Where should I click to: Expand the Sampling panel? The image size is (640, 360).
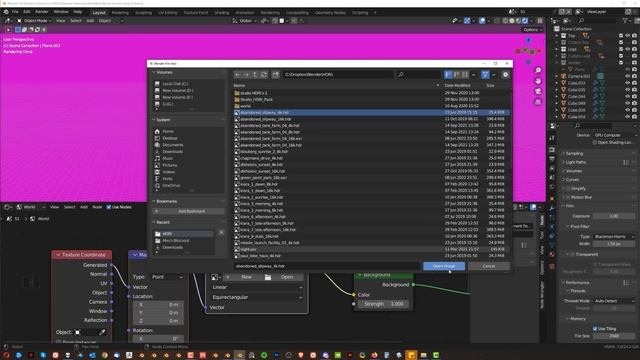[574, 153]
